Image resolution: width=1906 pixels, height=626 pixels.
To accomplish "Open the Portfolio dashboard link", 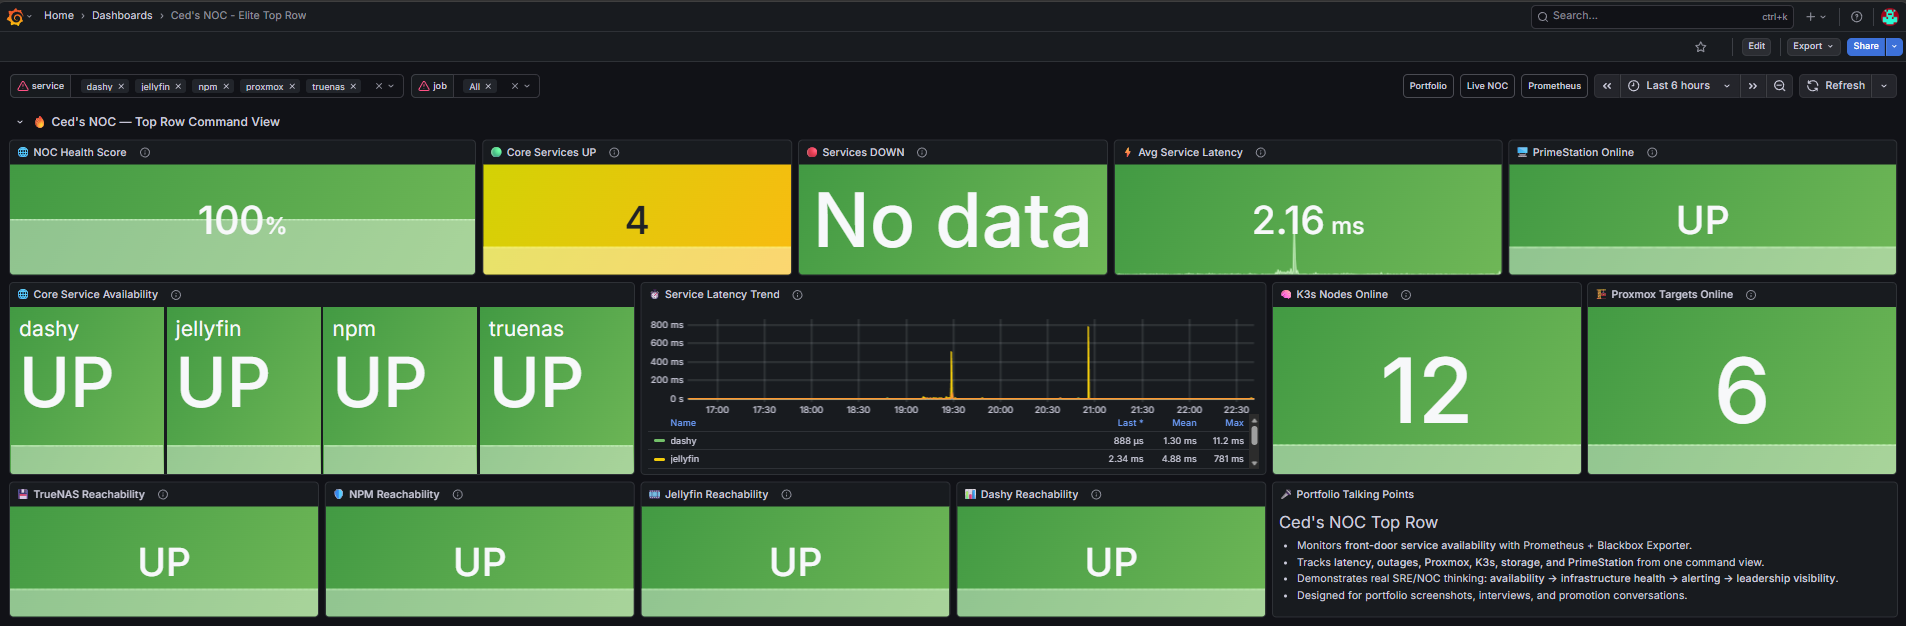I will (1428, 86).
